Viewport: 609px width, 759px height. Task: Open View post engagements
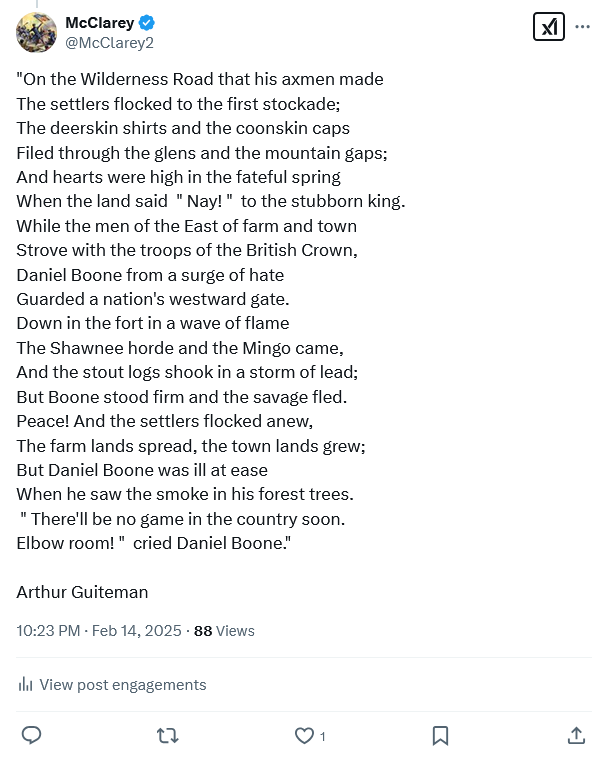click(122, 685)
